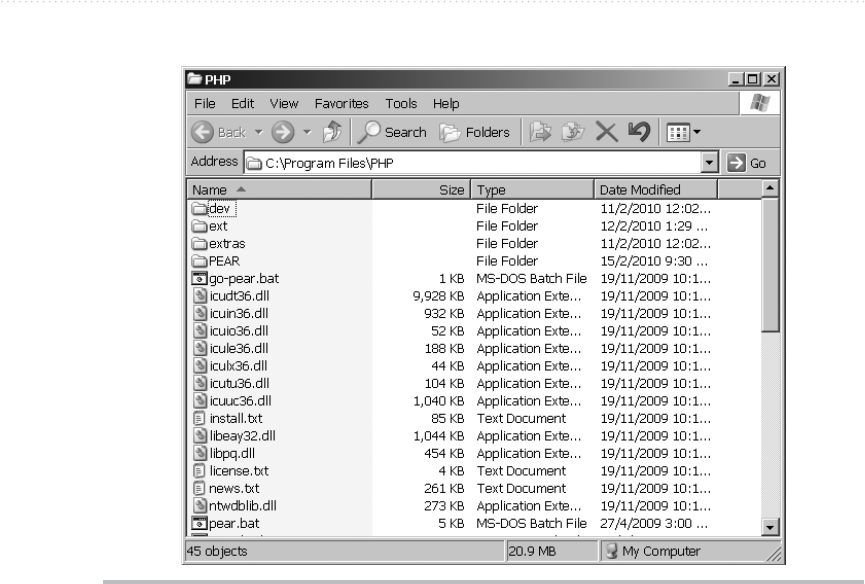Select the libpq.dll file name
This screenshot has height=584, width=865.
[x=232, y=453]
